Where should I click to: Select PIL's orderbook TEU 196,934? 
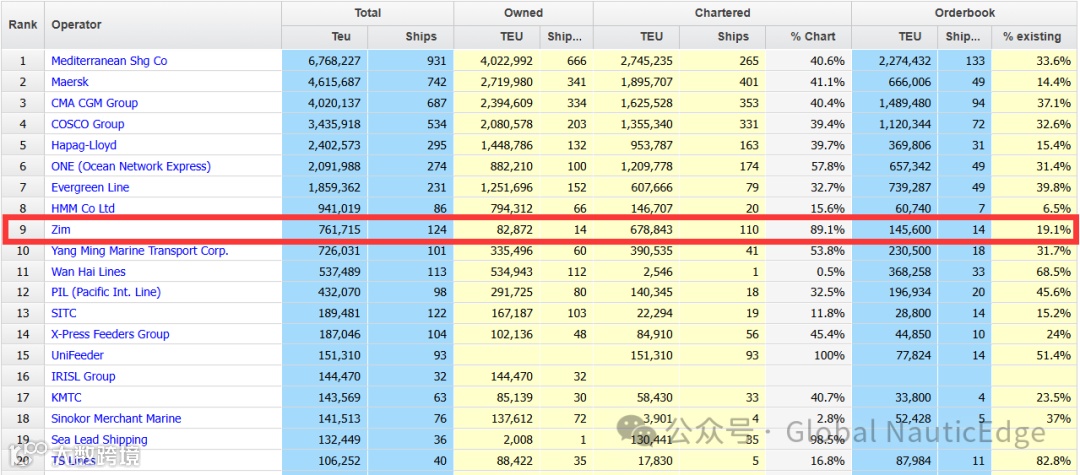click(895, 292)
